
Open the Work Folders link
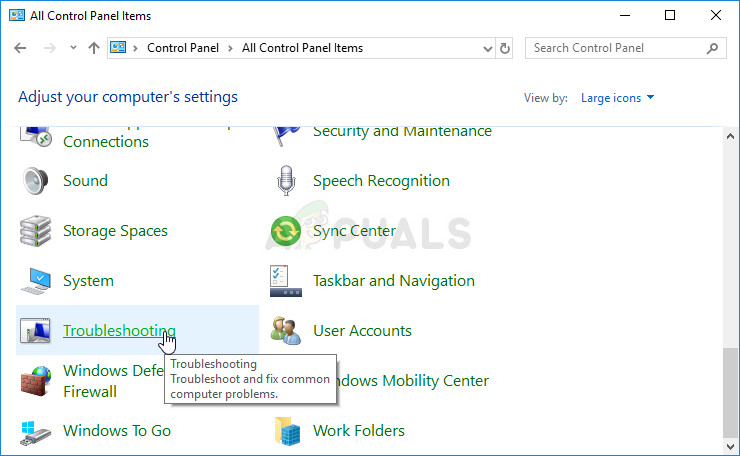(x=359, y=431)
